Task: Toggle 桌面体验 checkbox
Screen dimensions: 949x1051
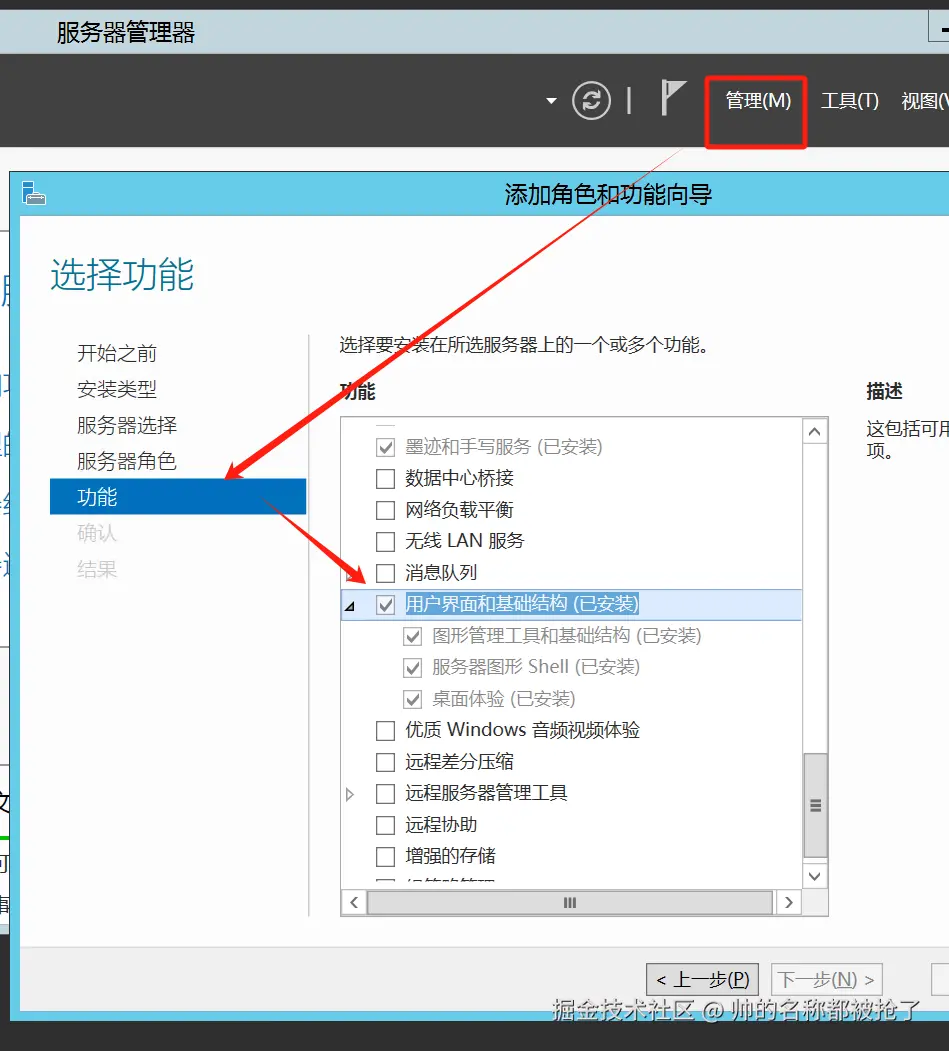Action: pos(412,699)
